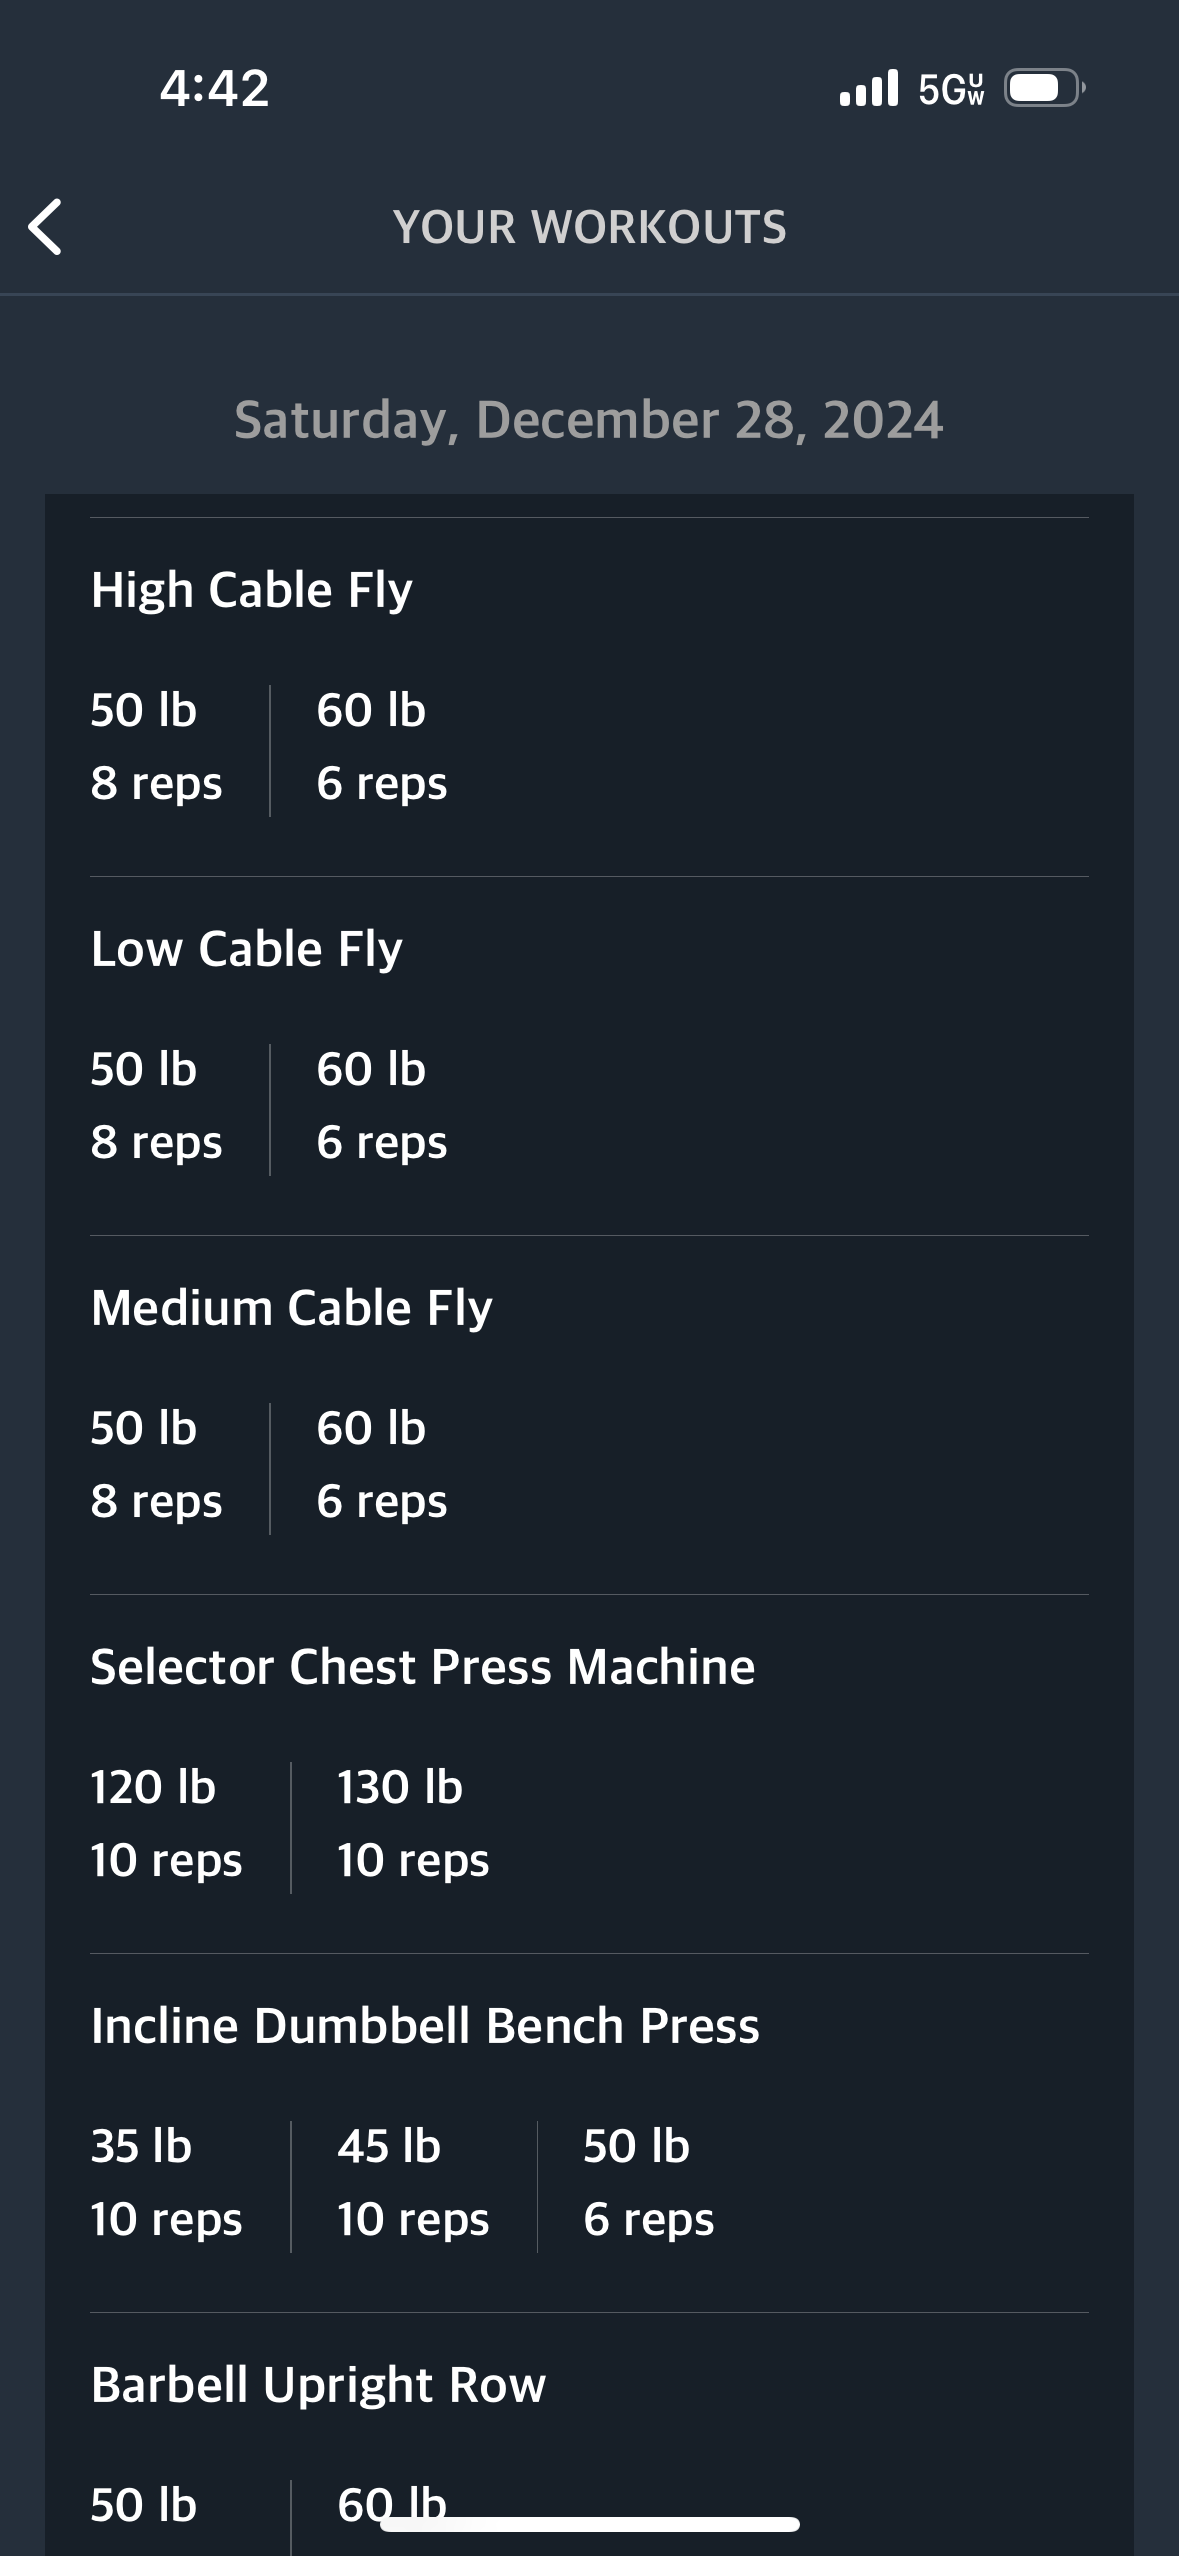Tap the back arrow icon
Screen dimensions: 1179x2556
point(45,227)
